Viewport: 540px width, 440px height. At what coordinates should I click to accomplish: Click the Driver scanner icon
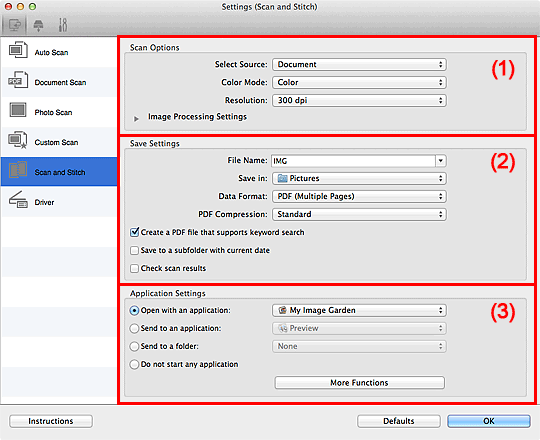click(x=18, y=200)
